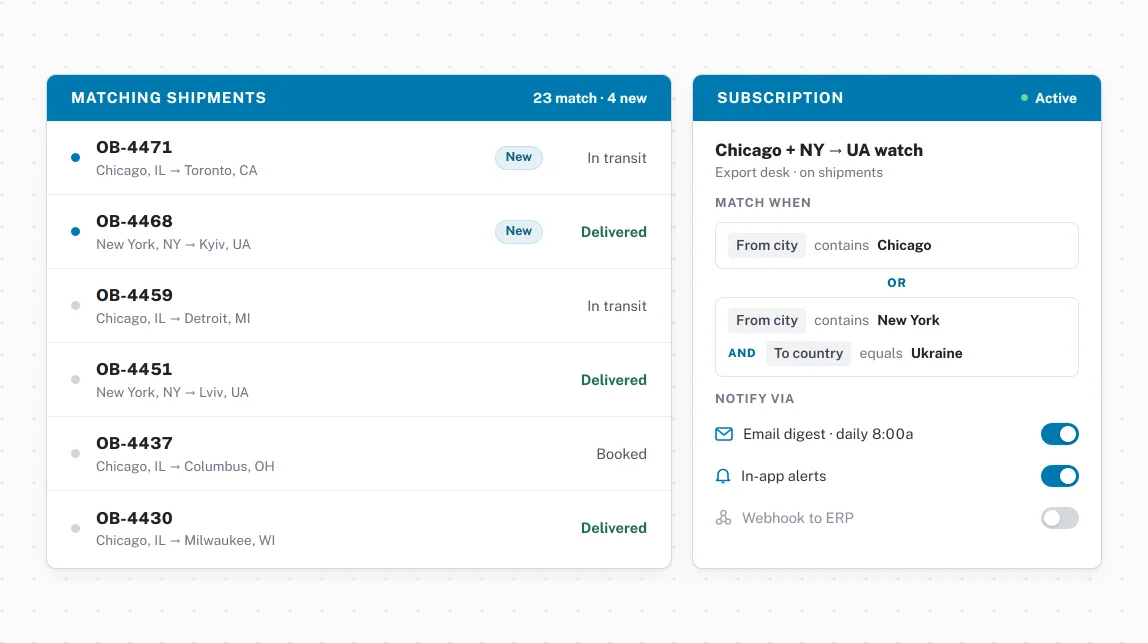
Task: Click the Webhook to ERP icon
Action: pyautogui.click(x=723, y=518)
